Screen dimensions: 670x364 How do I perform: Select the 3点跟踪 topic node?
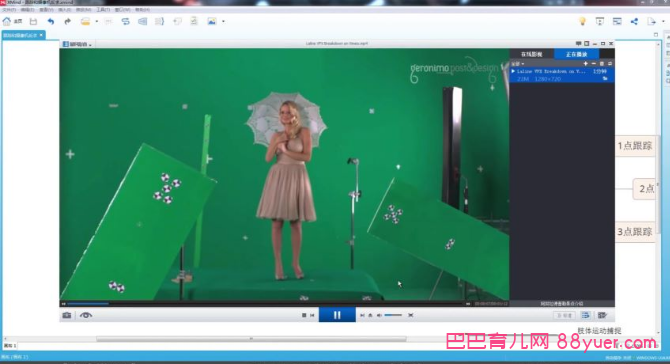coord(635,232)
